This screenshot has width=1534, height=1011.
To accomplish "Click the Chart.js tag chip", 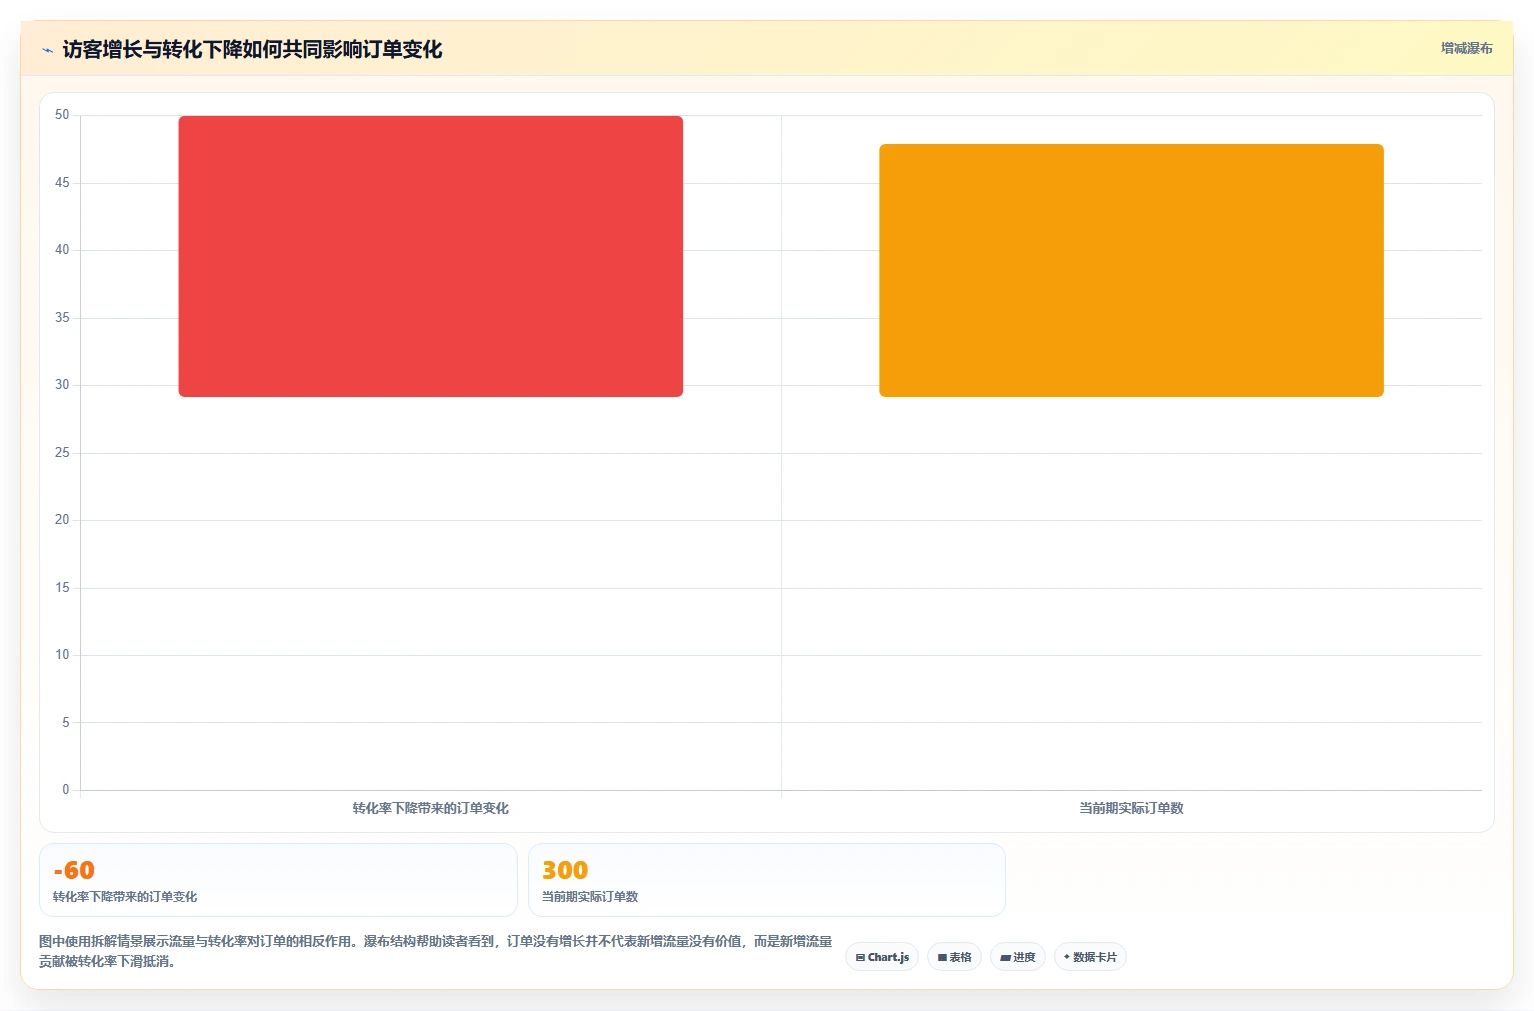I will (882, 957).
